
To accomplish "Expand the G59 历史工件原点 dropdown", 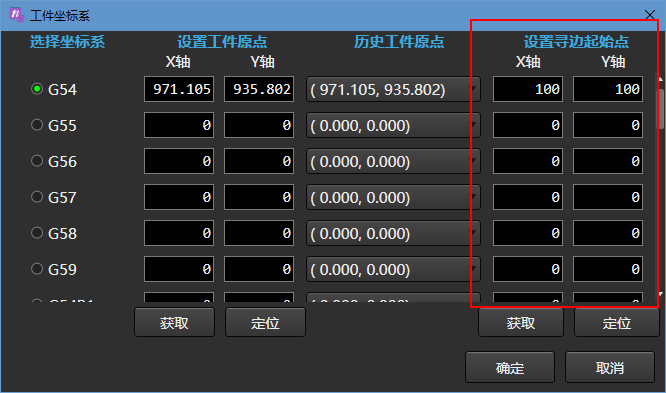I will click(x=393, y=269).
